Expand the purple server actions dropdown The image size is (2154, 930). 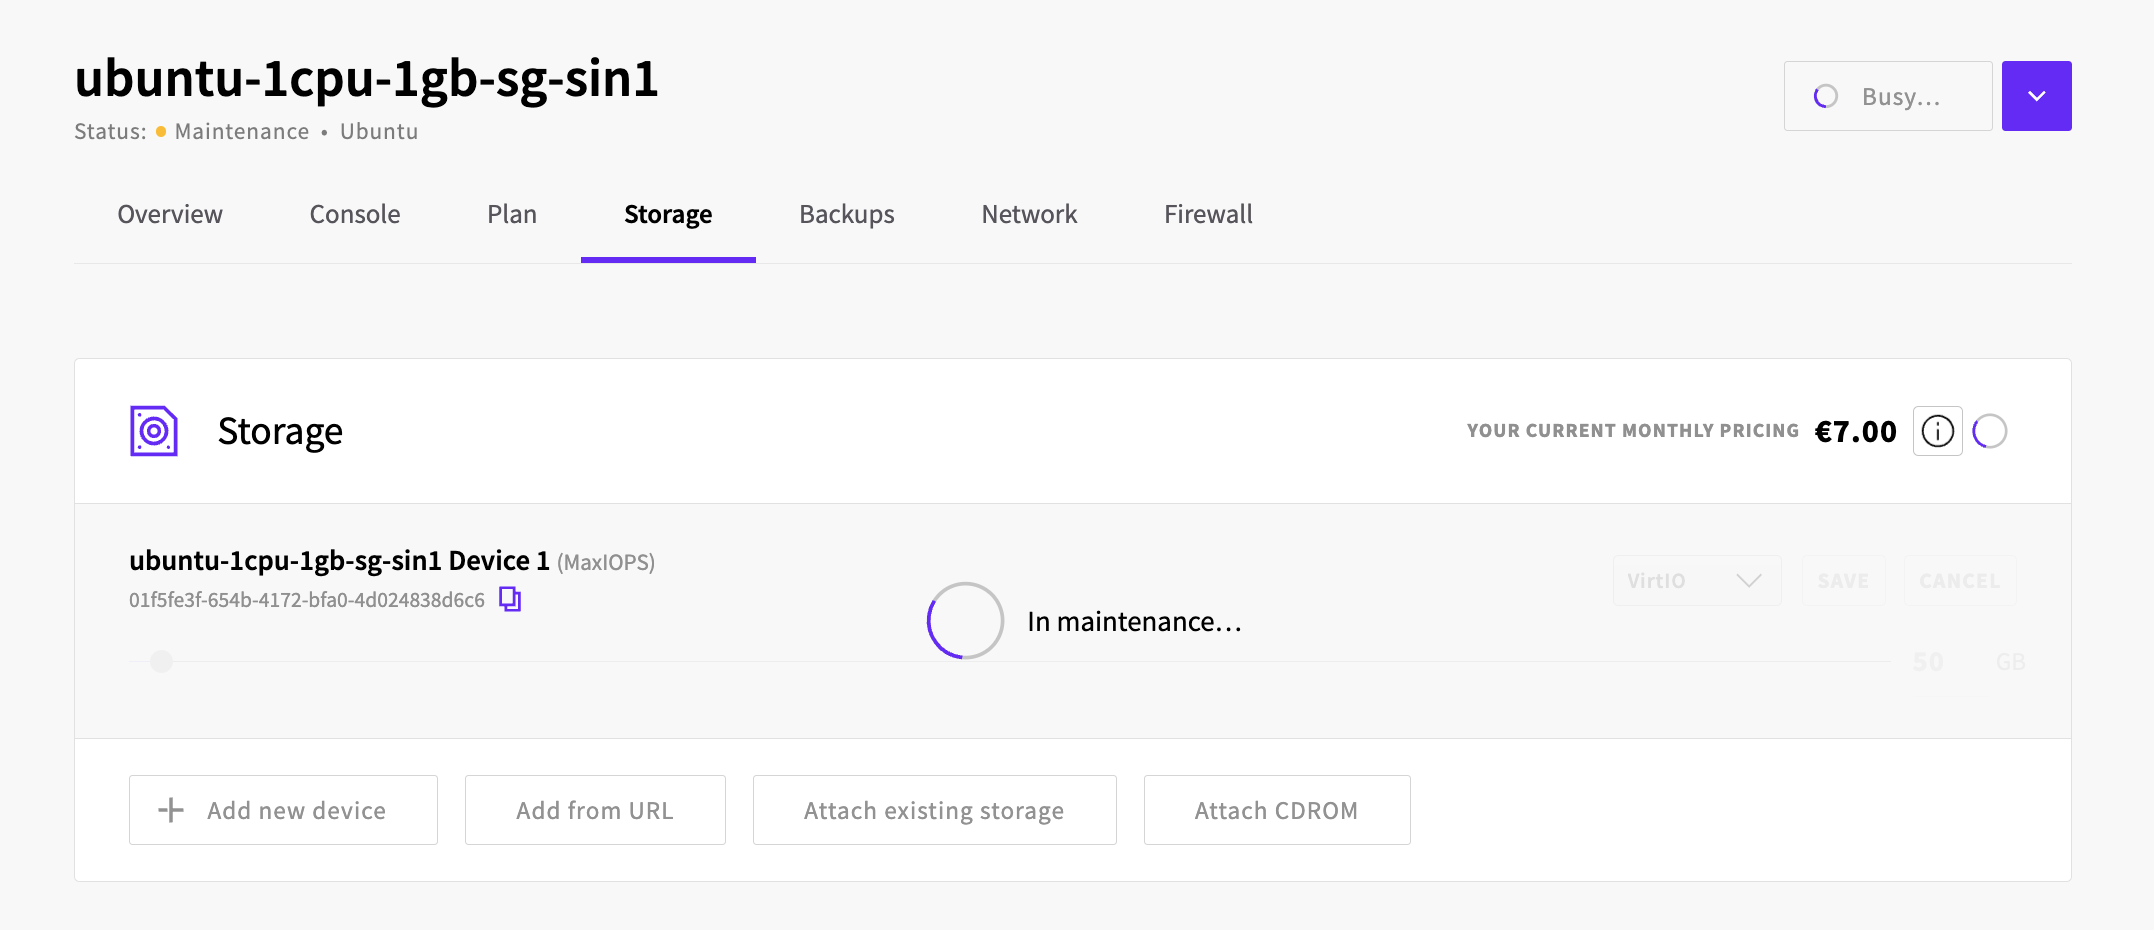(x=2036, y=96)
